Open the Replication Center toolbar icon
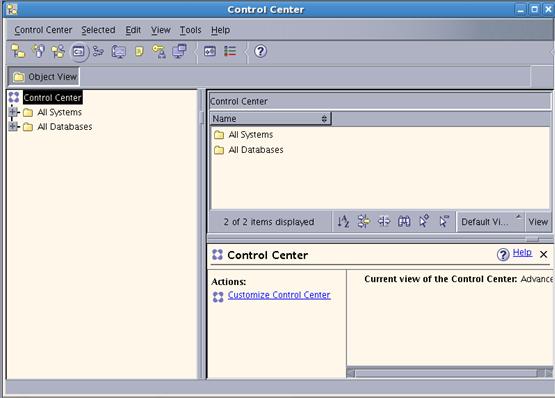 pos(38,51)
